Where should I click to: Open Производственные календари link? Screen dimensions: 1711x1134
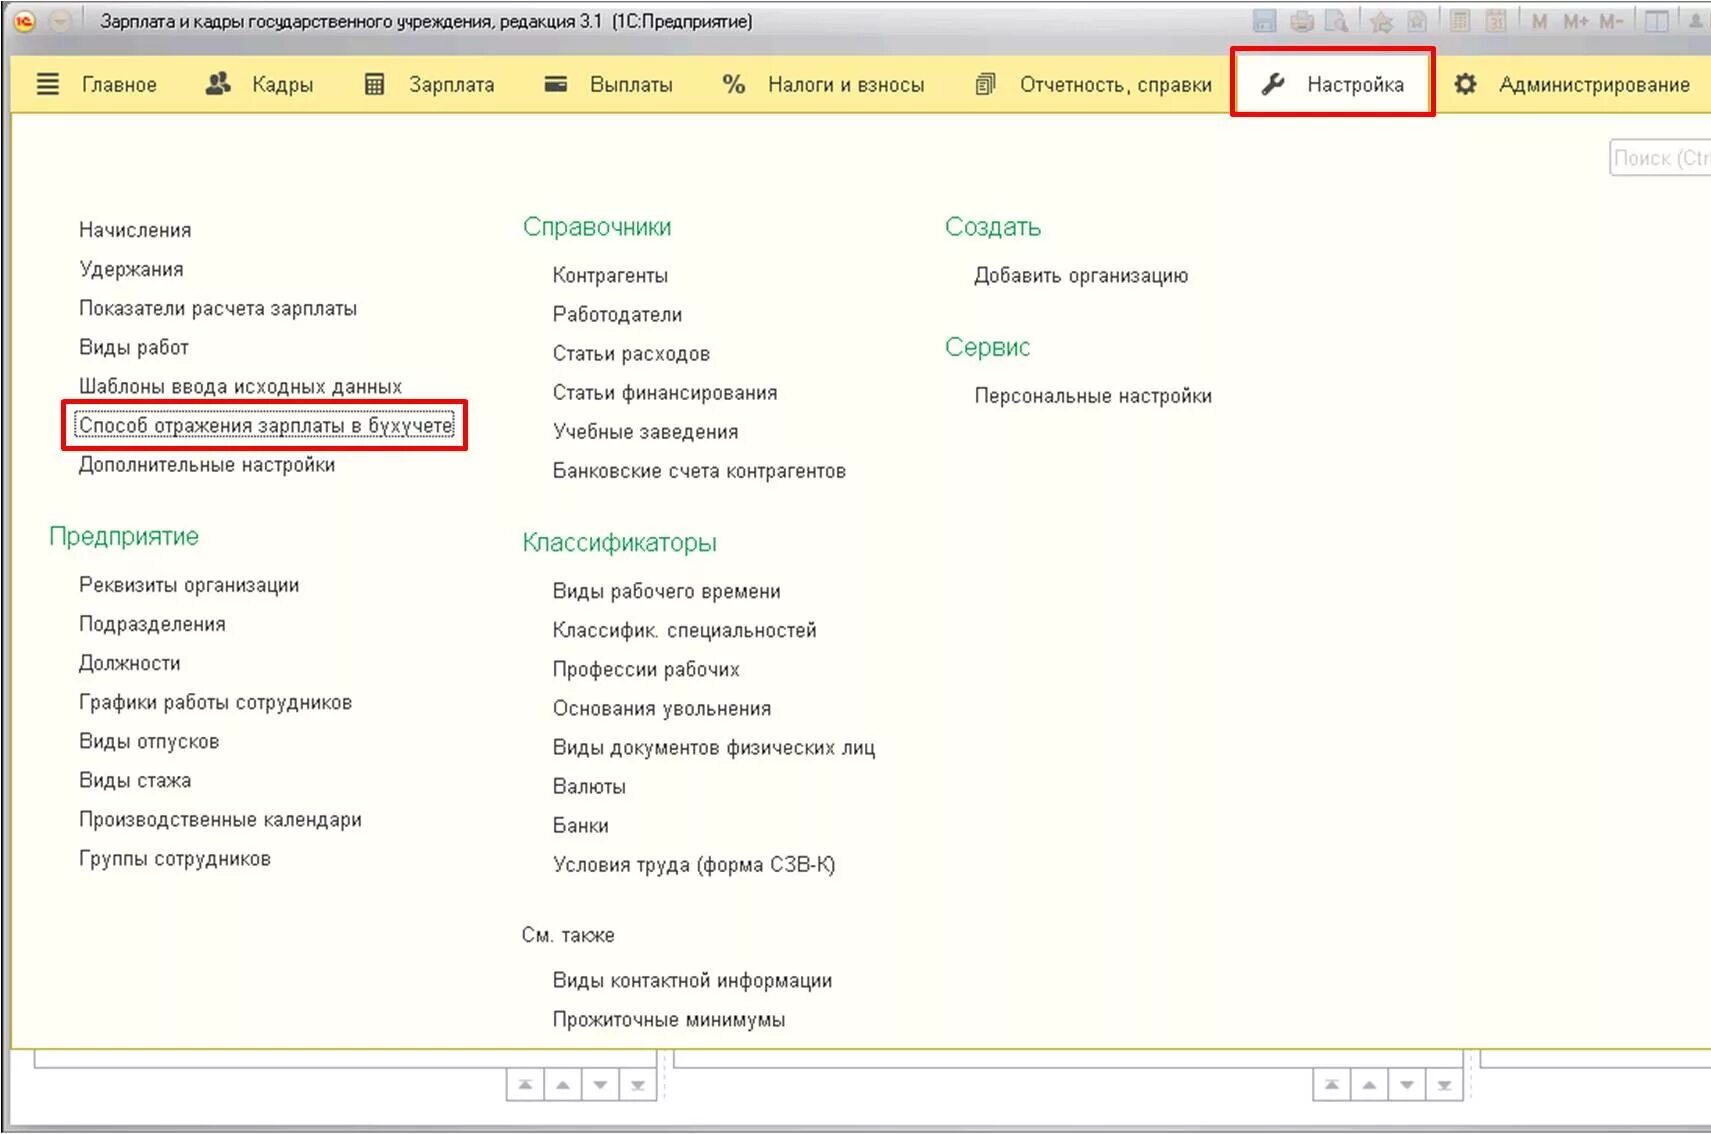point(220,819)
